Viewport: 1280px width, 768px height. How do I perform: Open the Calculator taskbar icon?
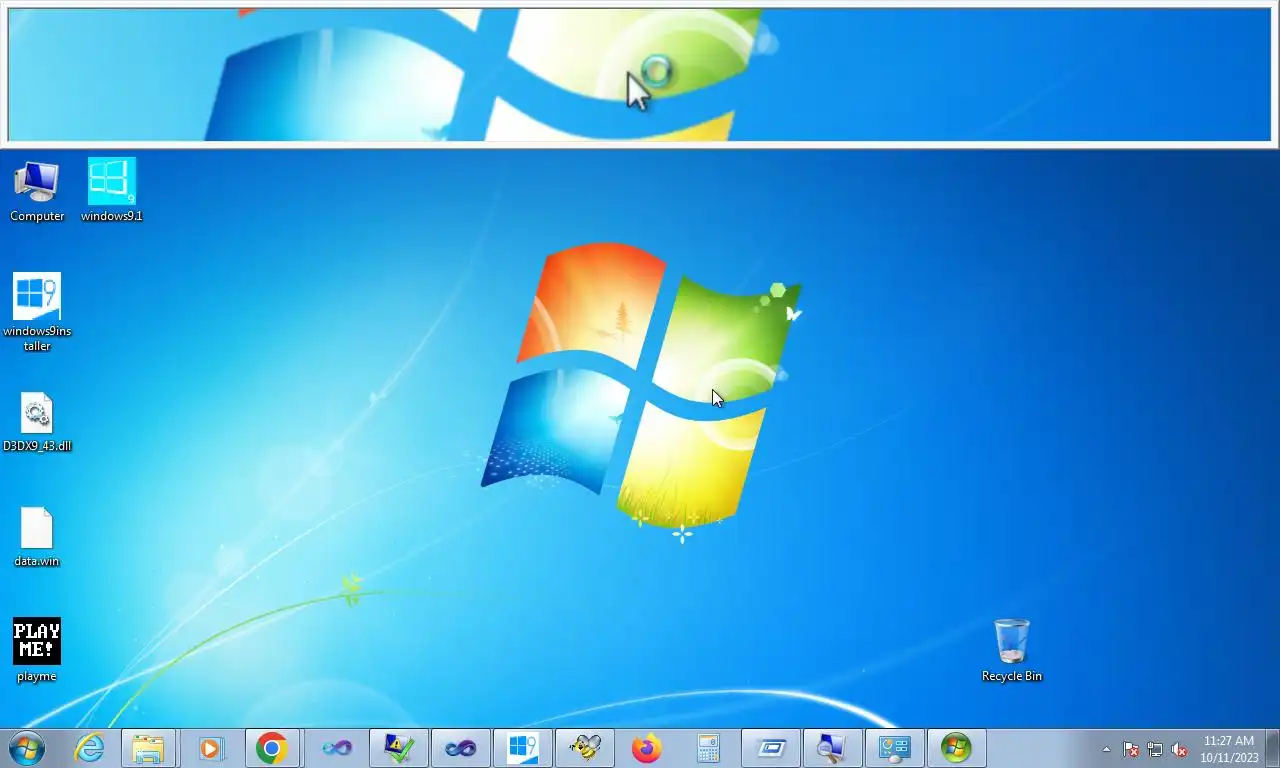[708, 748]
